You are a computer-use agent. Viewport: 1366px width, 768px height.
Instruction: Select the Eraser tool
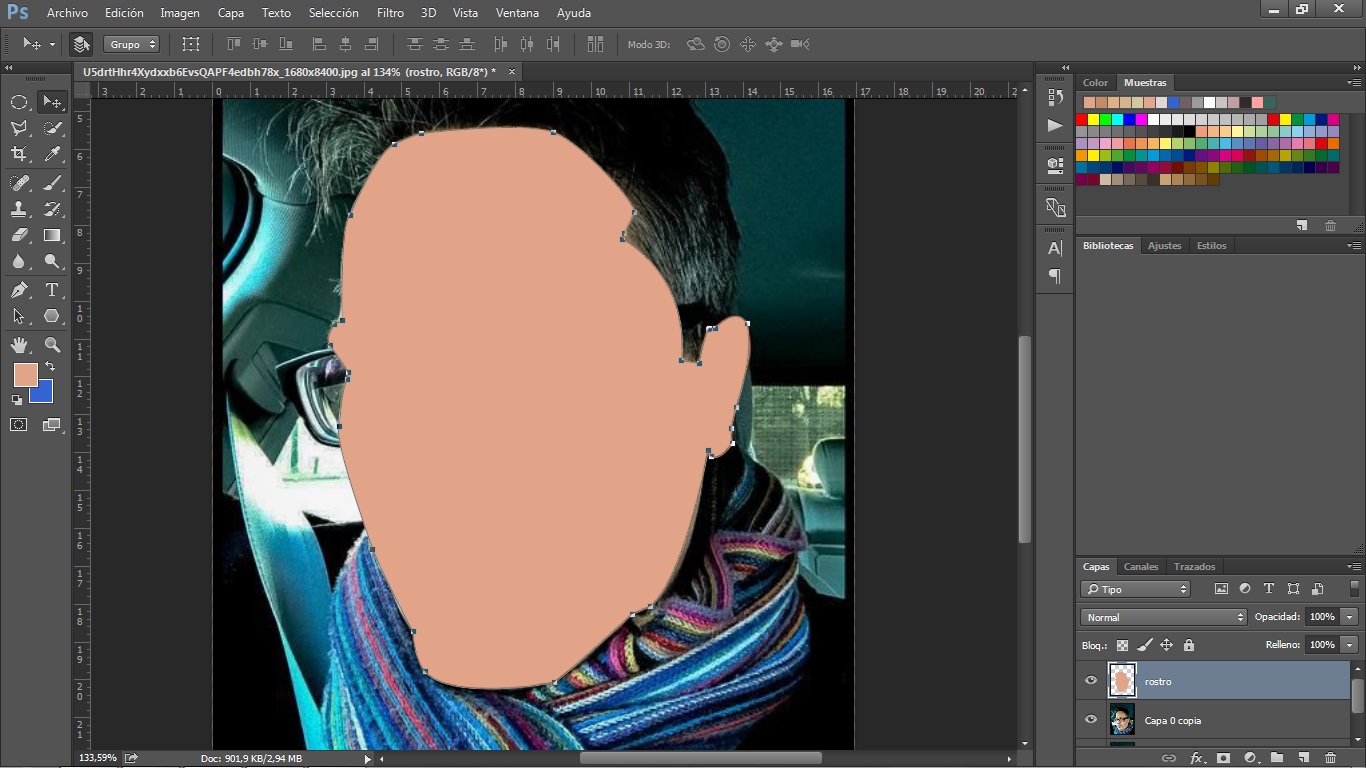tap(19, 235)
